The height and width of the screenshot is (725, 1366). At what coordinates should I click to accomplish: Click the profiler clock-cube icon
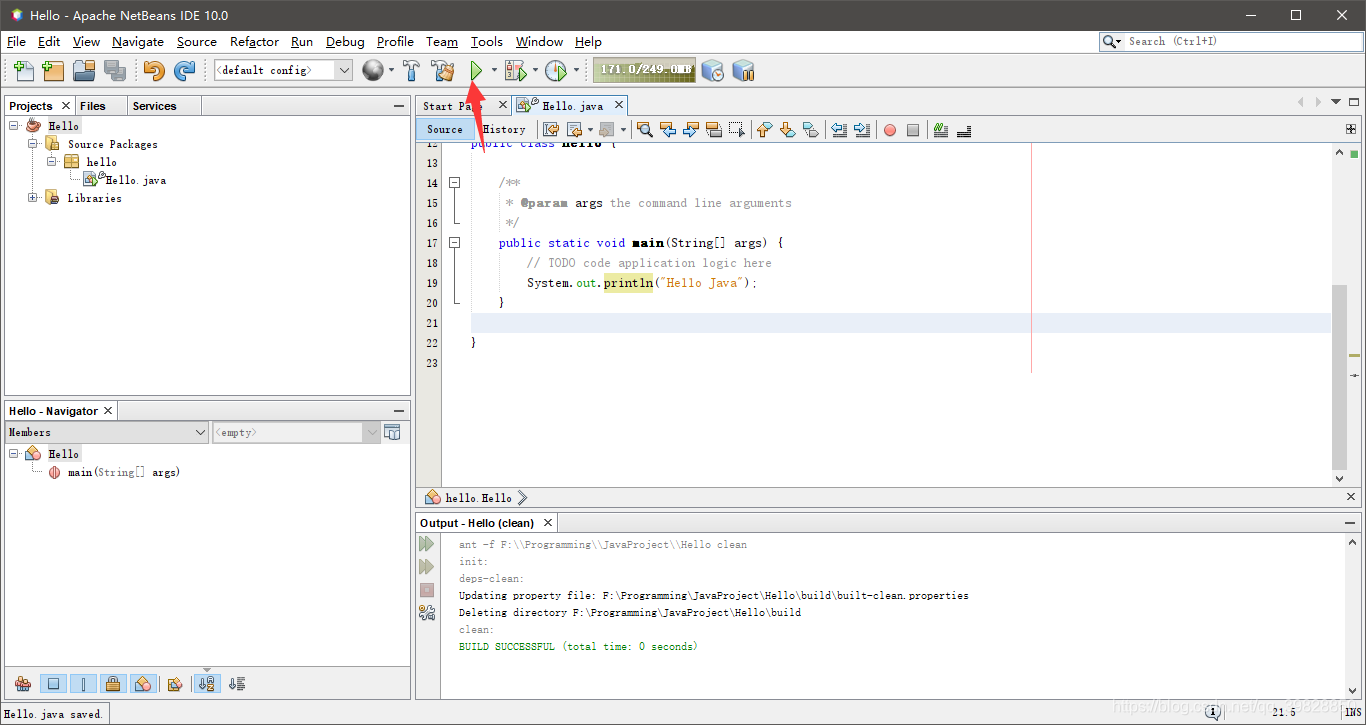coord(712,70)
